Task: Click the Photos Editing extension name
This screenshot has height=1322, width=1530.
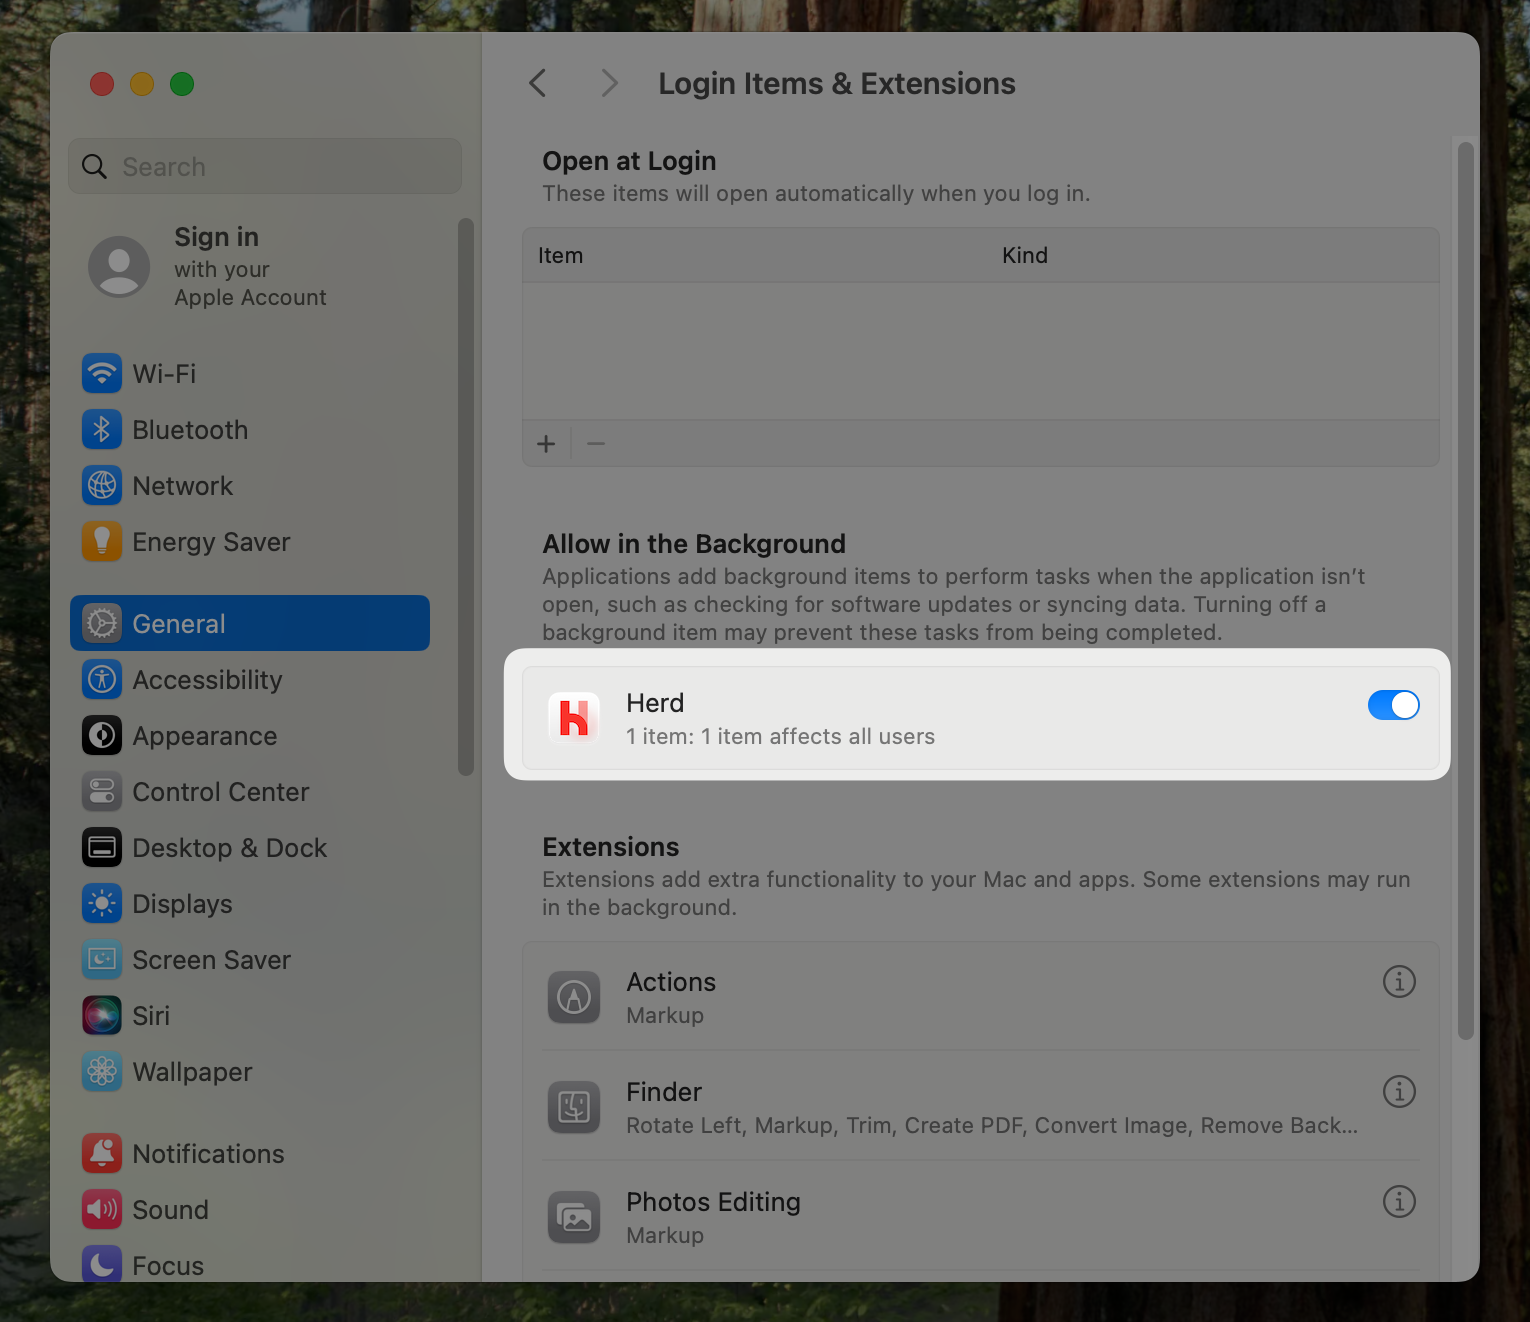Action: point(714,1202)
